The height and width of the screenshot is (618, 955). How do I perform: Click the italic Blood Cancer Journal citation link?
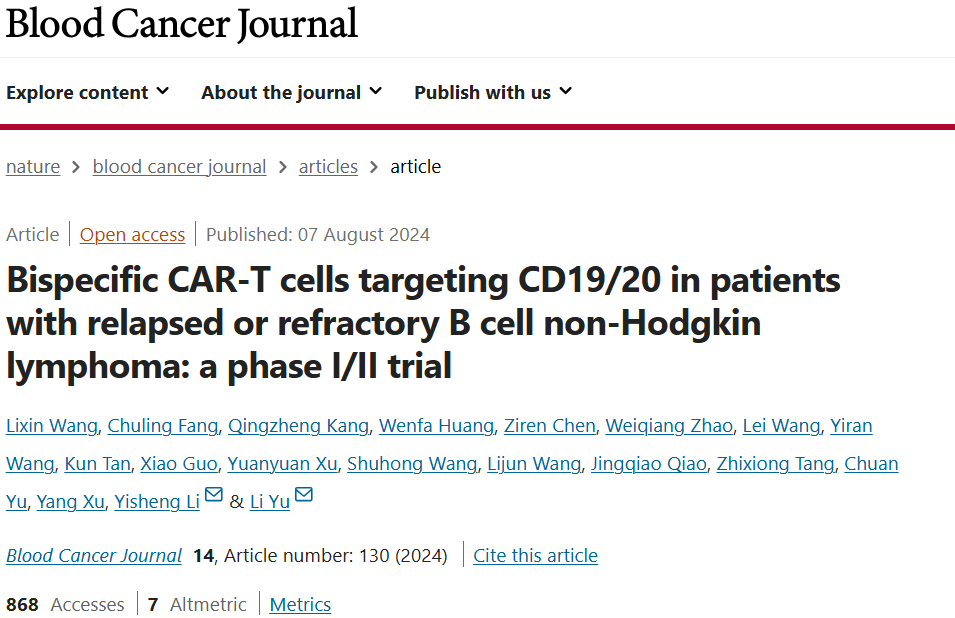tap(94, 556)
